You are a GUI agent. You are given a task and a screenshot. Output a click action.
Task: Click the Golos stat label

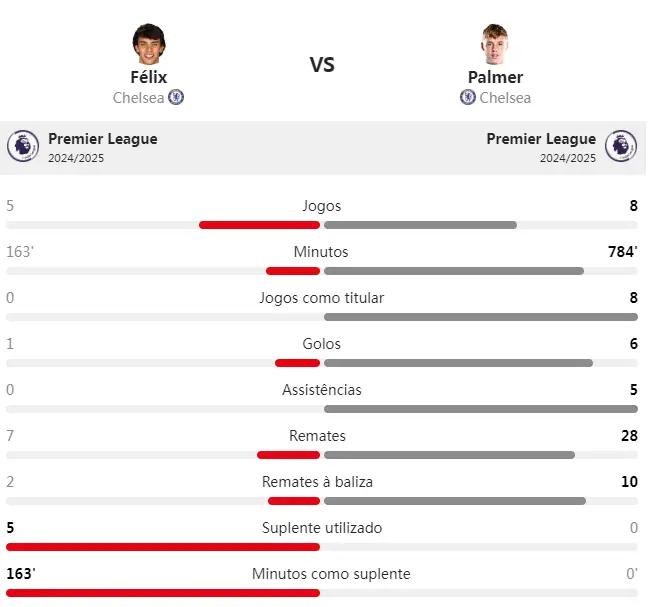point(322,344)
